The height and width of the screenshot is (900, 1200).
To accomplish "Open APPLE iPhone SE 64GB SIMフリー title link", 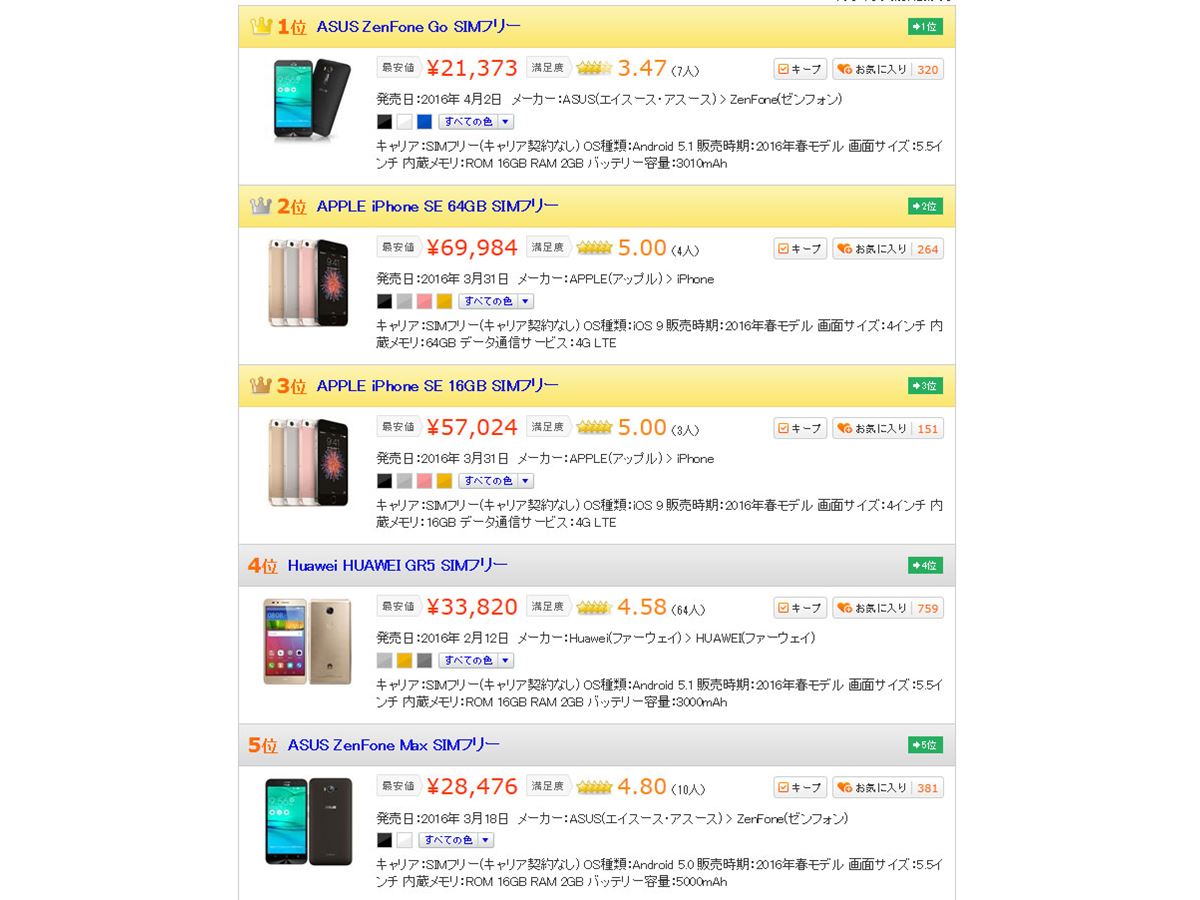I will 438,206.
